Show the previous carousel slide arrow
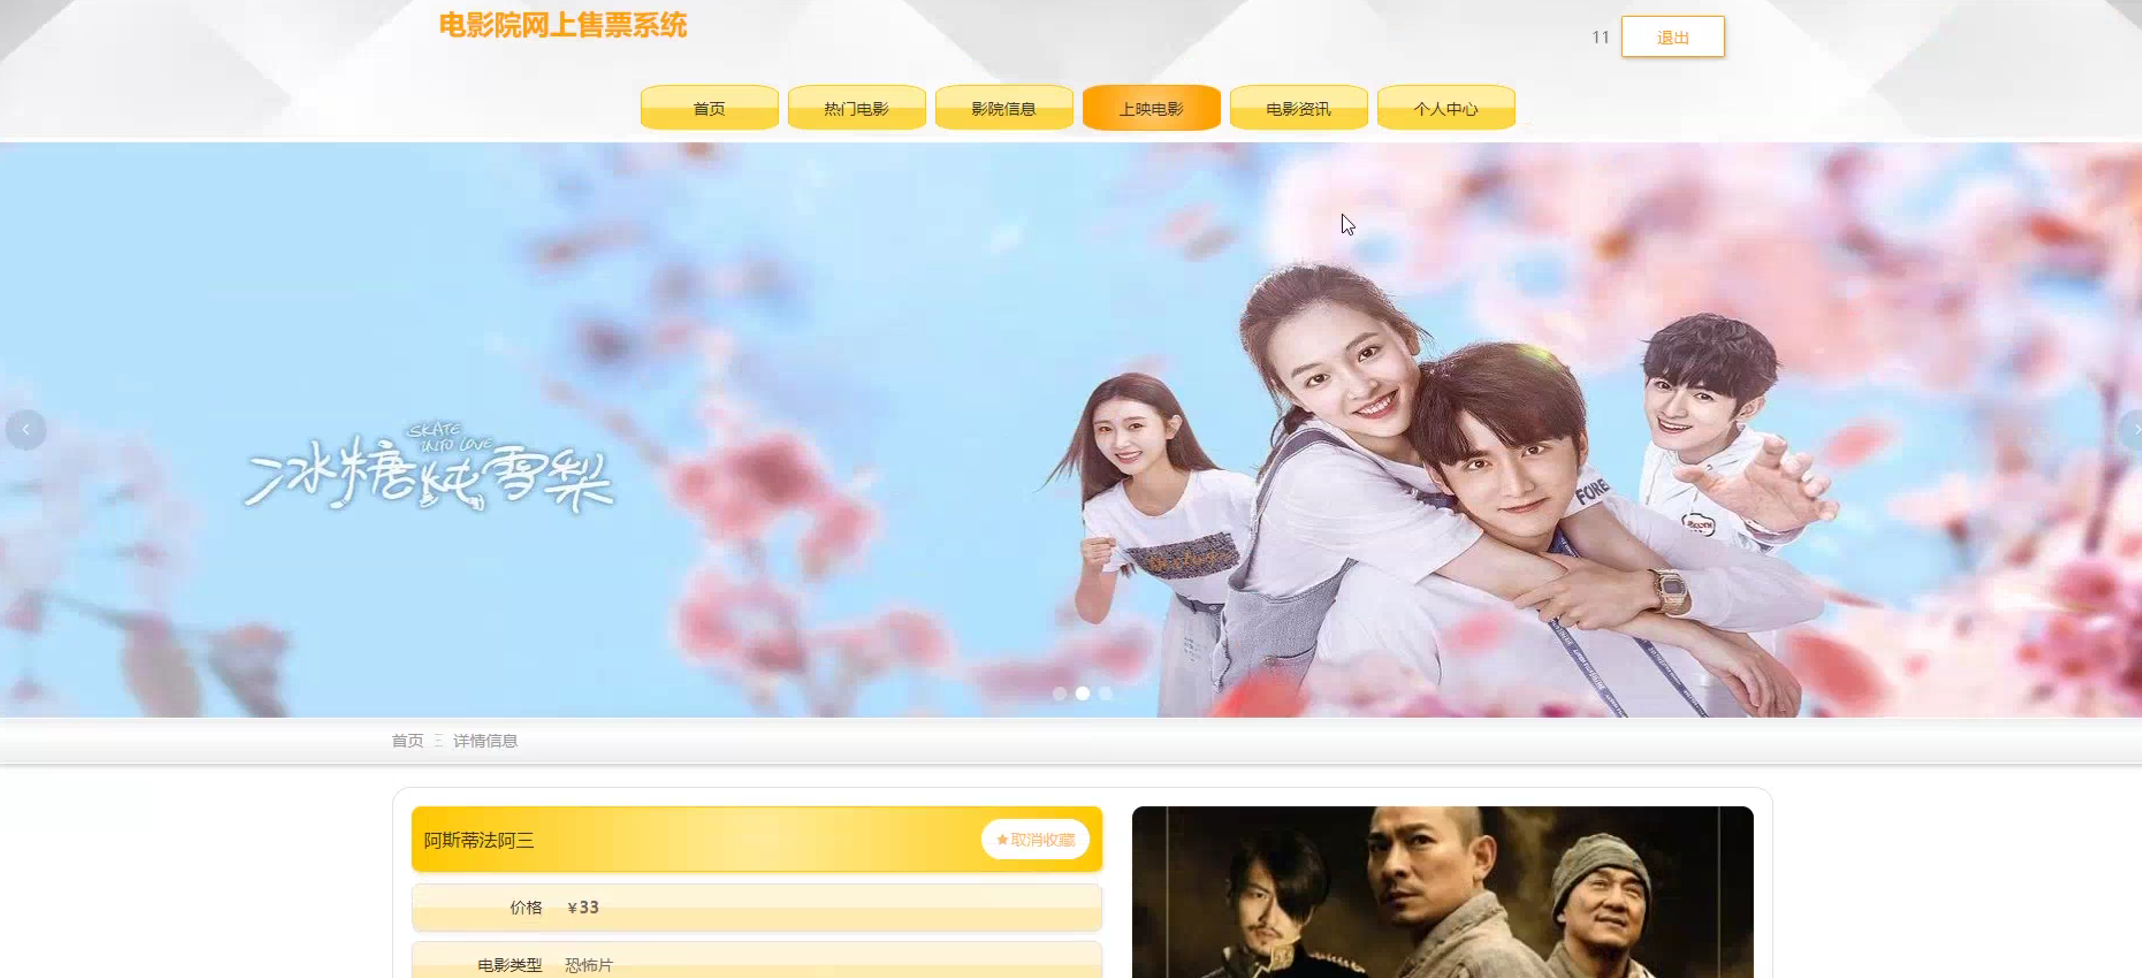This screenshot has width=2142, height=978. coord(26,430)
